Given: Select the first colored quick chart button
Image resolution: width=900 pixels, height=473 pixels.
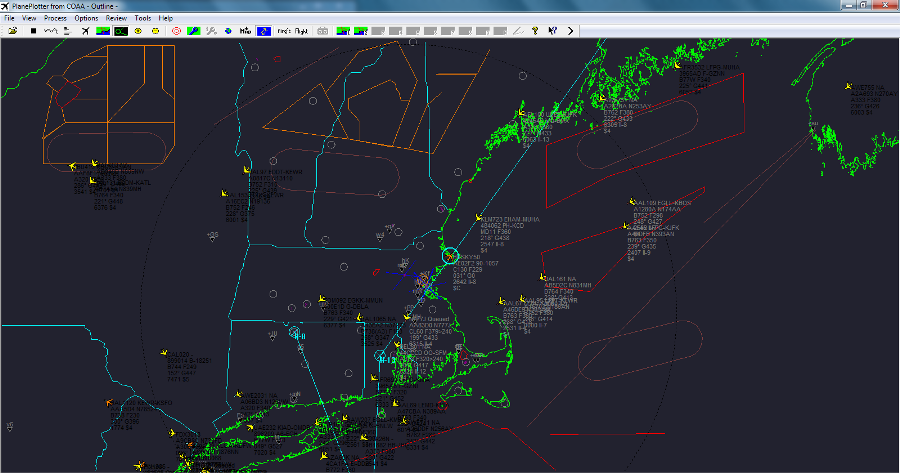Looking at the screenshot, I should [343, 31].
